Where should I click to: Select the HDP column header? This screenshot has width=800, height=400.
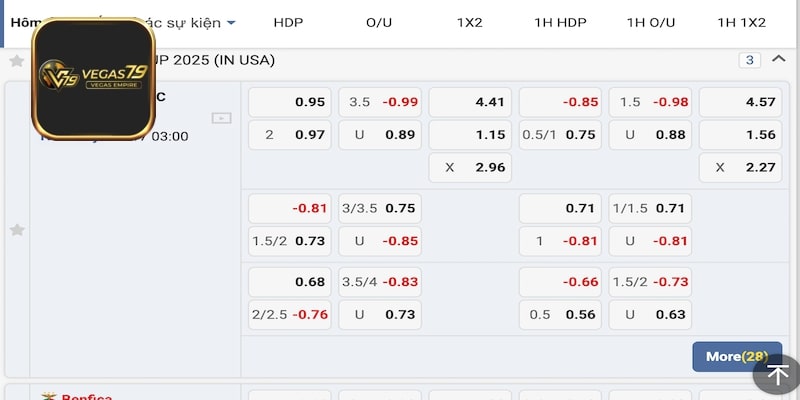(288, 22)
